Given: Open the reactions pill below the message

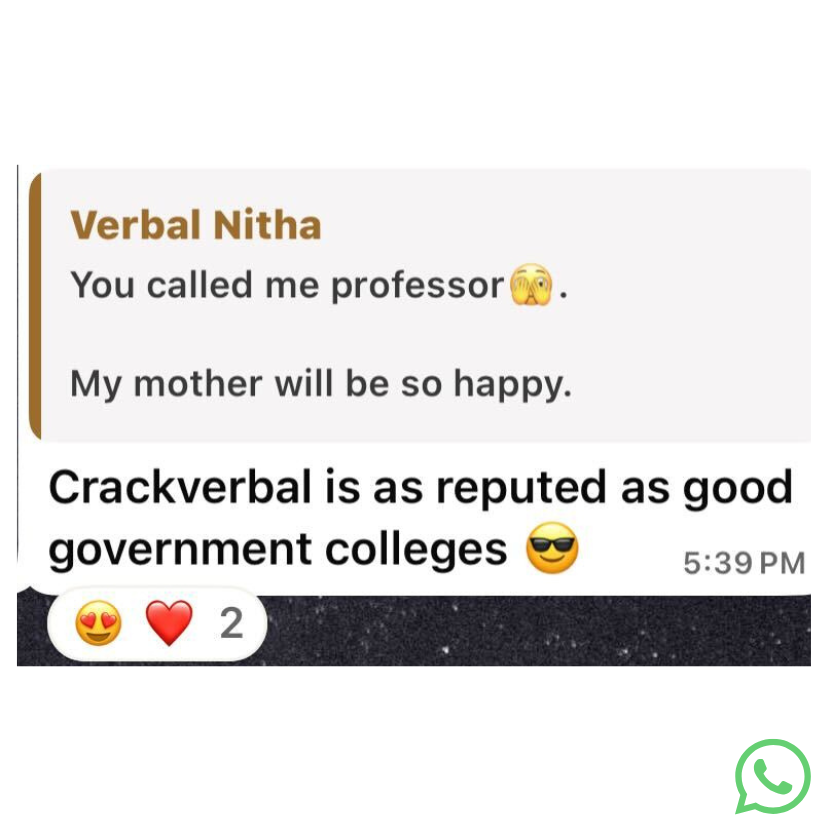Looking at the screenshot, I should coord(157,623).
